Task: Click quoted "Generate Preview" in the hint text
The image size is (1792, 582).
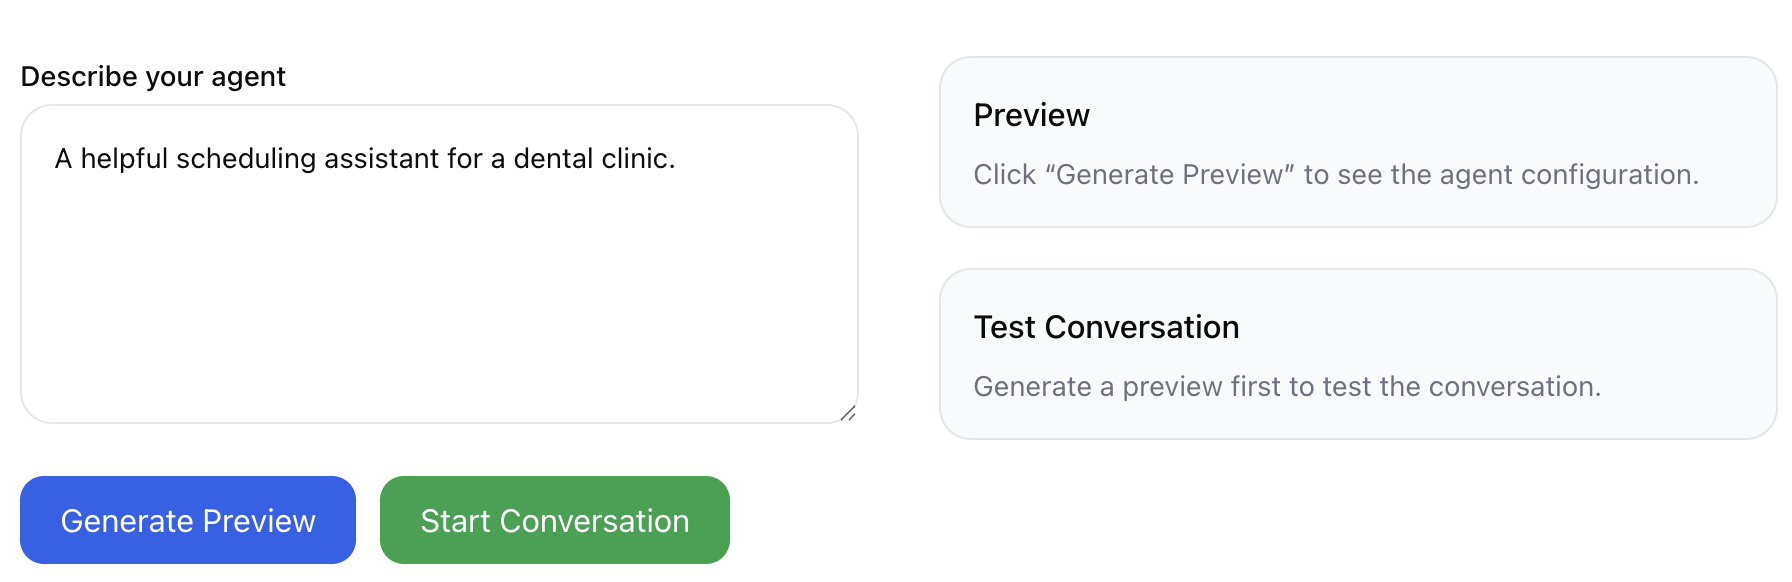Action: click(1169, 175)
